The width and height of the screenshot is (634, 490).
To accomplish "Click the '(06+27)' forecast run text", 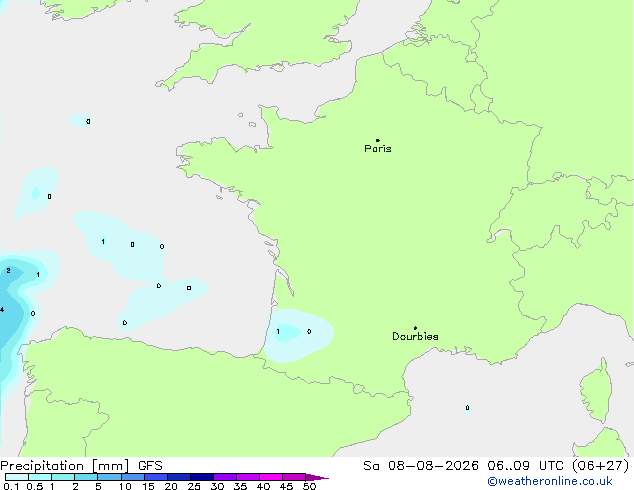I will coord(601,466).
